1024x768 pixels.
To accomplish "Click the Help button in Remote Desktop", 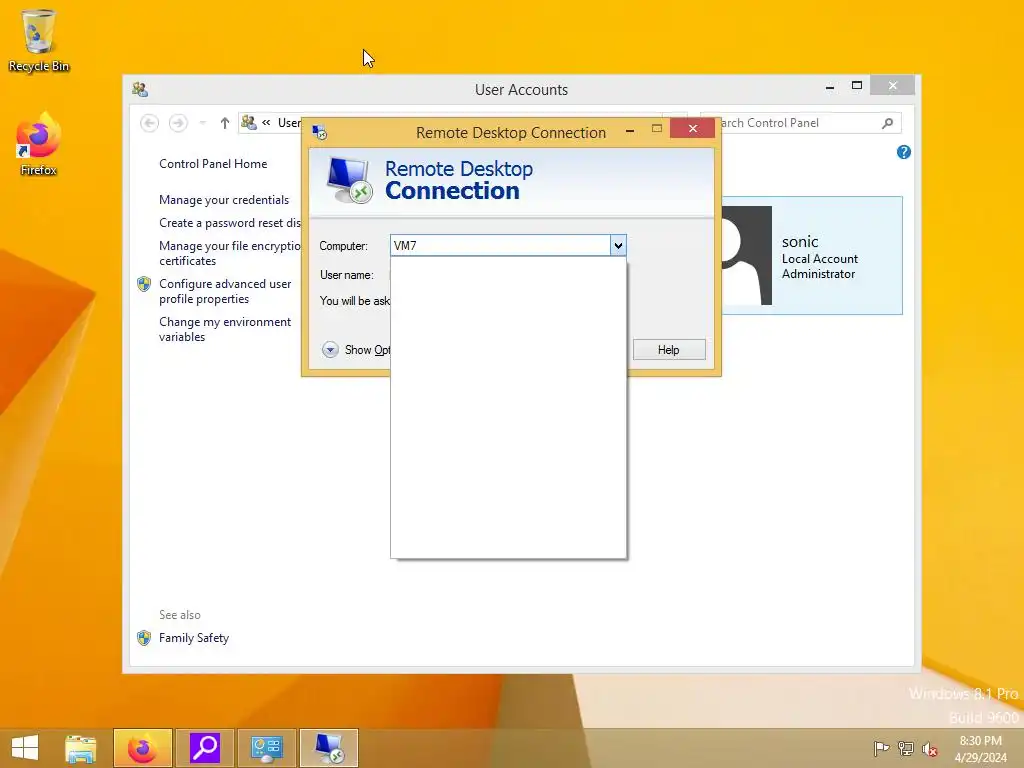I will [669, 349].
